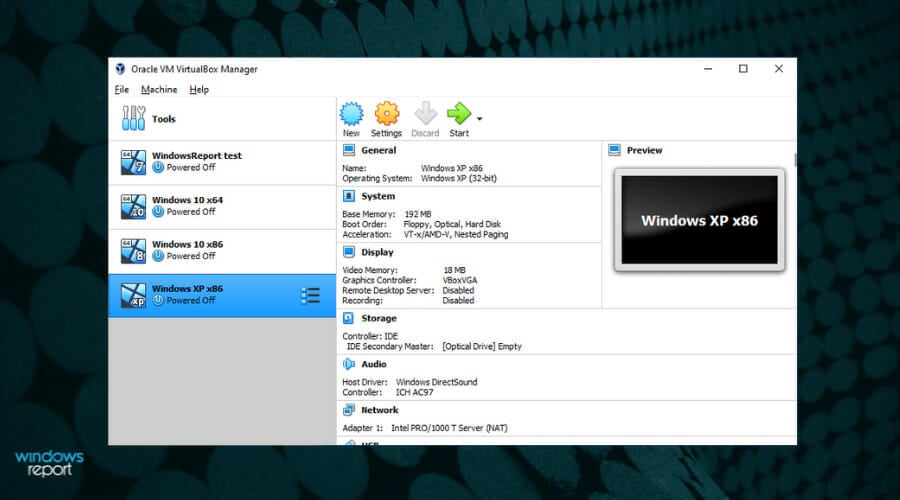
Task: Click the System section icon
Action: (348, 196)
